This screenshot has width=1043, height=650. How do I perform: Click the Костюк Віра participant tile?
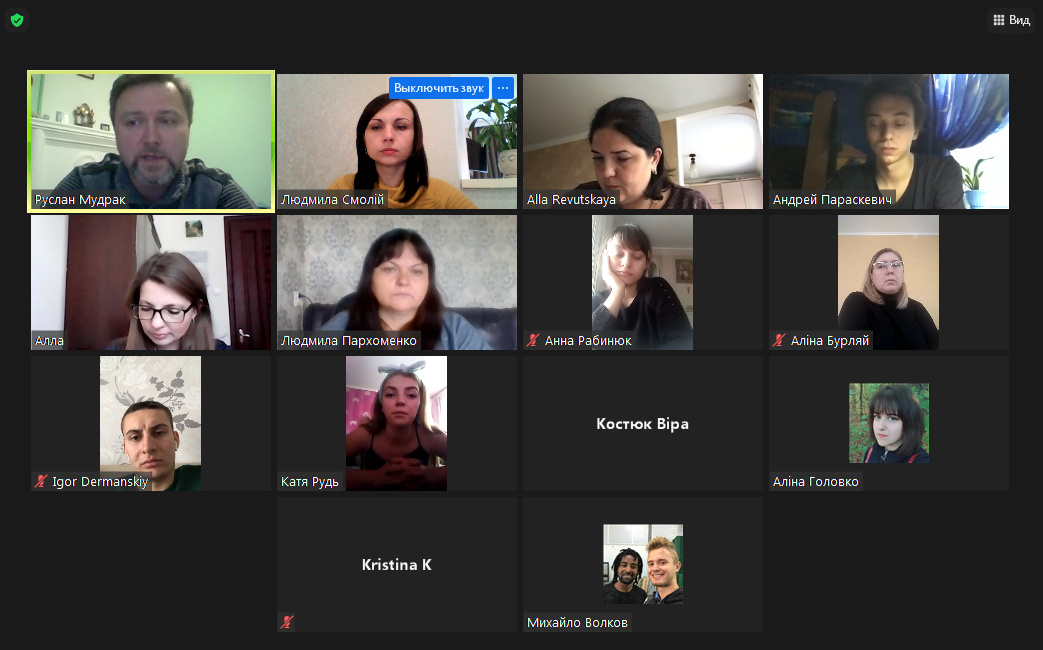(643, 423)
